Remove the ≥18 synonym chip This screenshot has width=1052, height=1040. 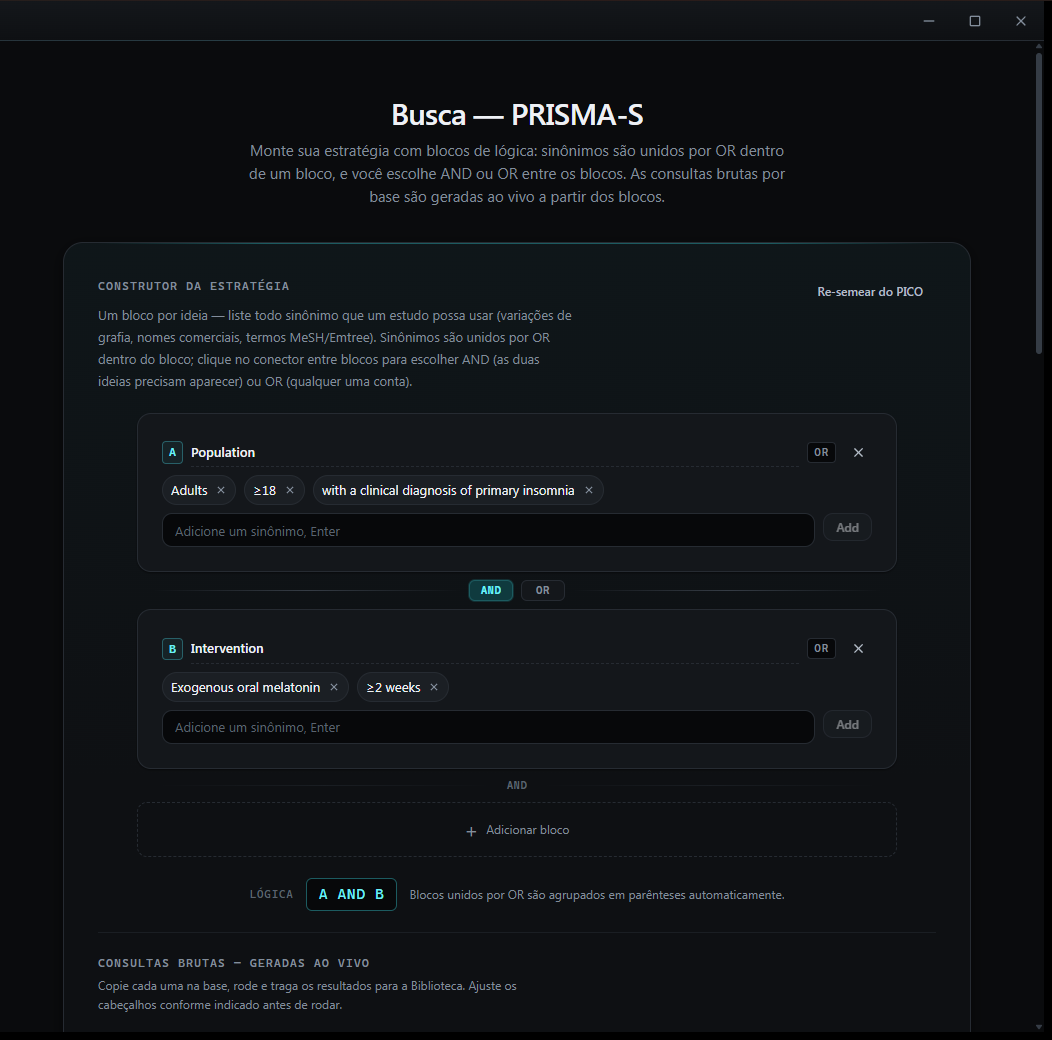pos(290,490)
